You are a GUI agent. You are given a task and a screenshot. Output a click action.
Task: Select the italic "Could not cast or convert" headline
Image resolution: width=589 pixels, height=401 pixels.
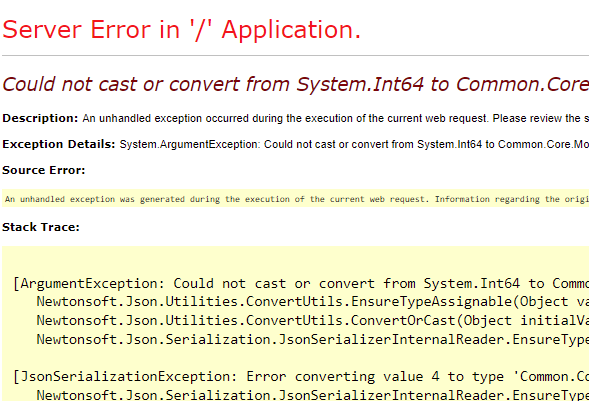[x=296, y=84]
